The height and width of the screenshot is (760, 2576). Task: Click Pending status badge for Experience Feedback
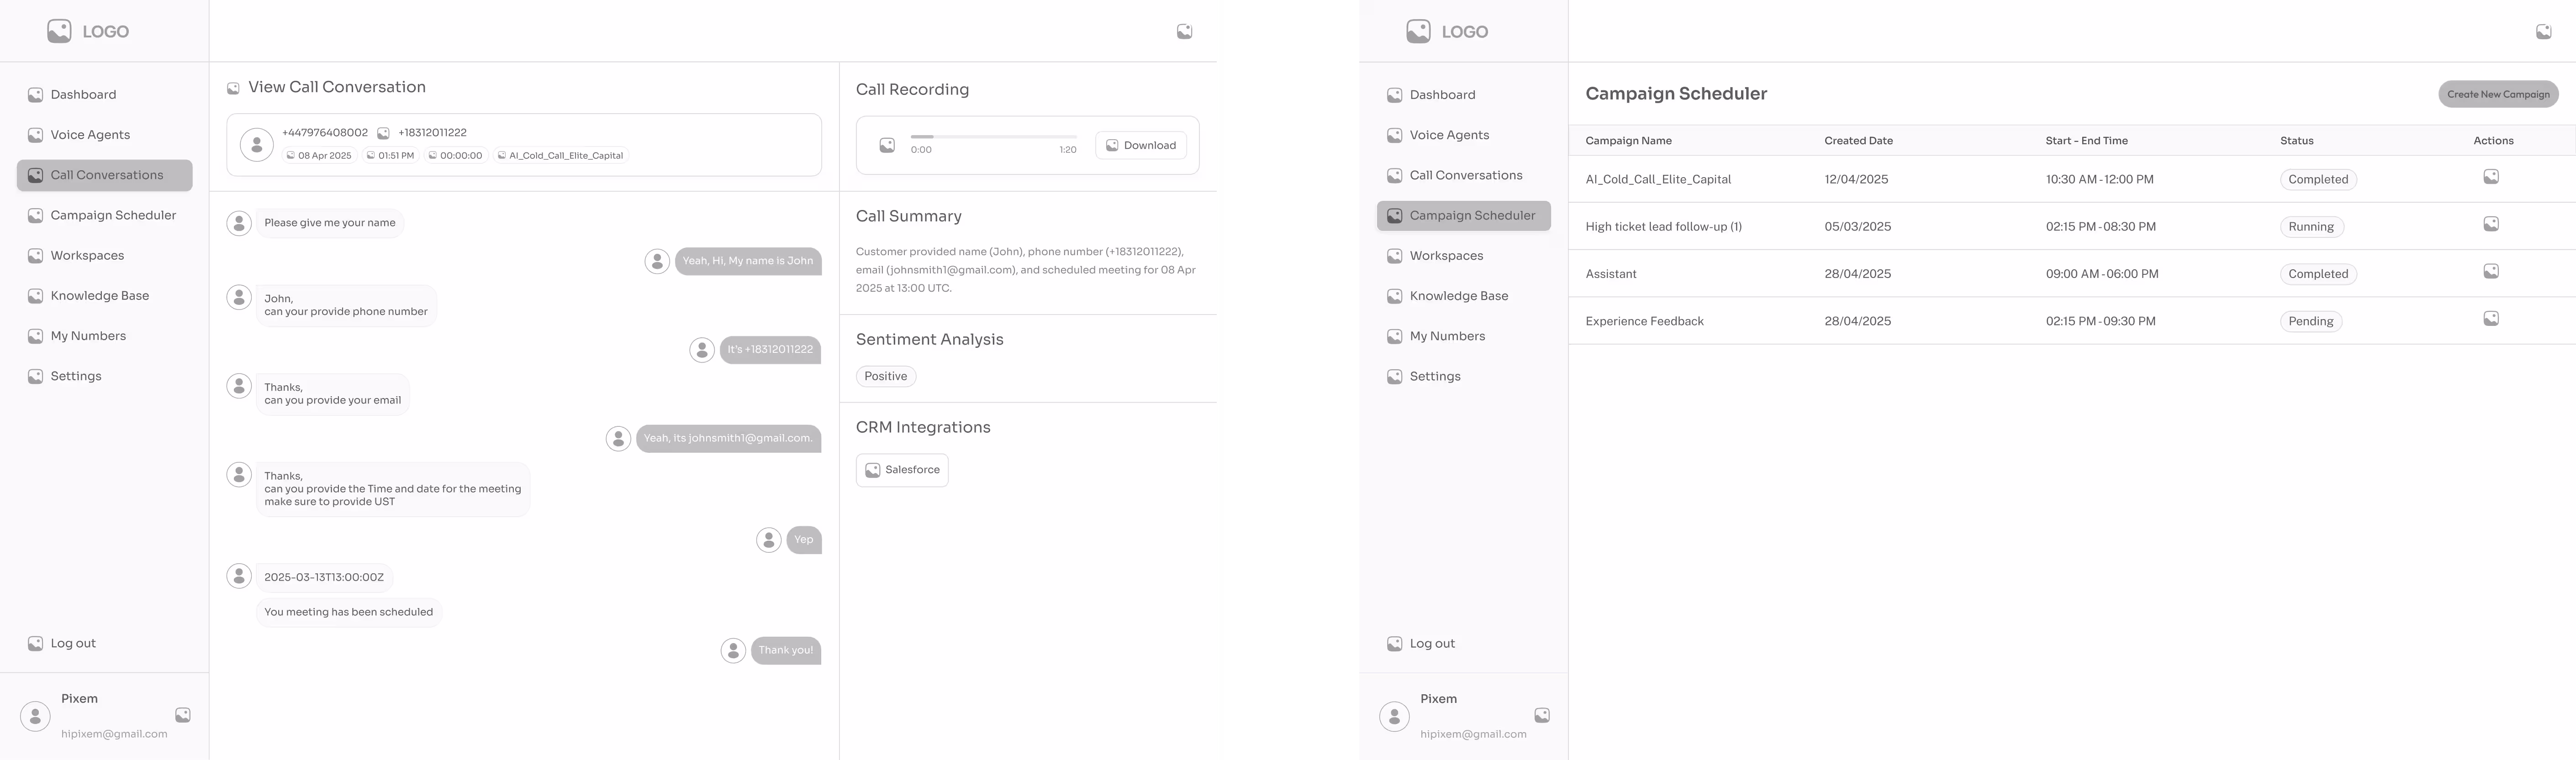point(2311,321)
